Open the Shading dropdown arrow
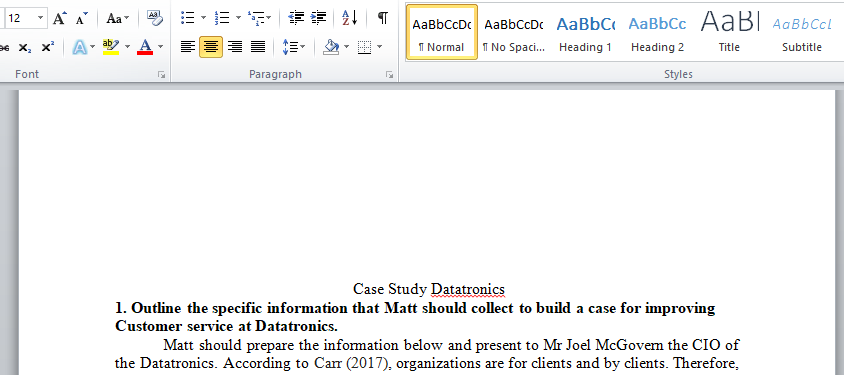This screenshot has height=375, width=844. (x=346, y=47)
